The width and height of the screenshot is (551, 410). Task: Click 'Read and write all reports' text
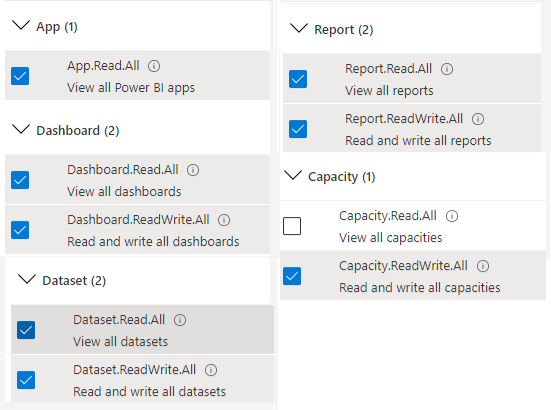(418, 141)
